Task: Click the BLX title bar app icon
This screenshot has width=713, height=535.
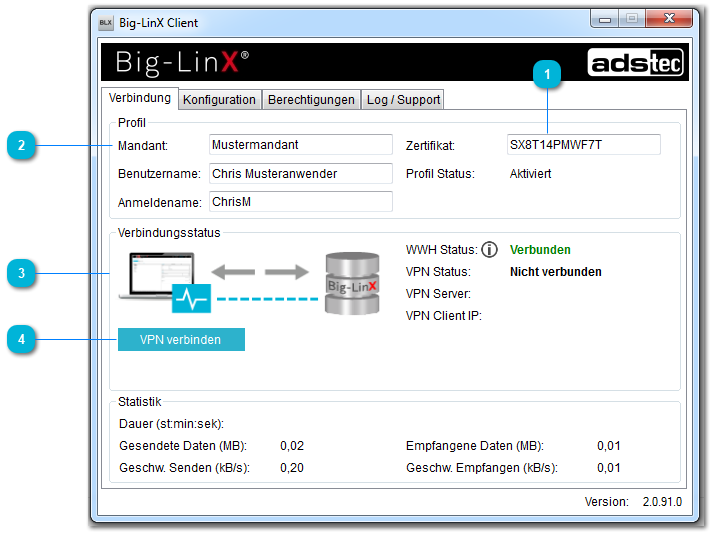Action: point(105,23)
